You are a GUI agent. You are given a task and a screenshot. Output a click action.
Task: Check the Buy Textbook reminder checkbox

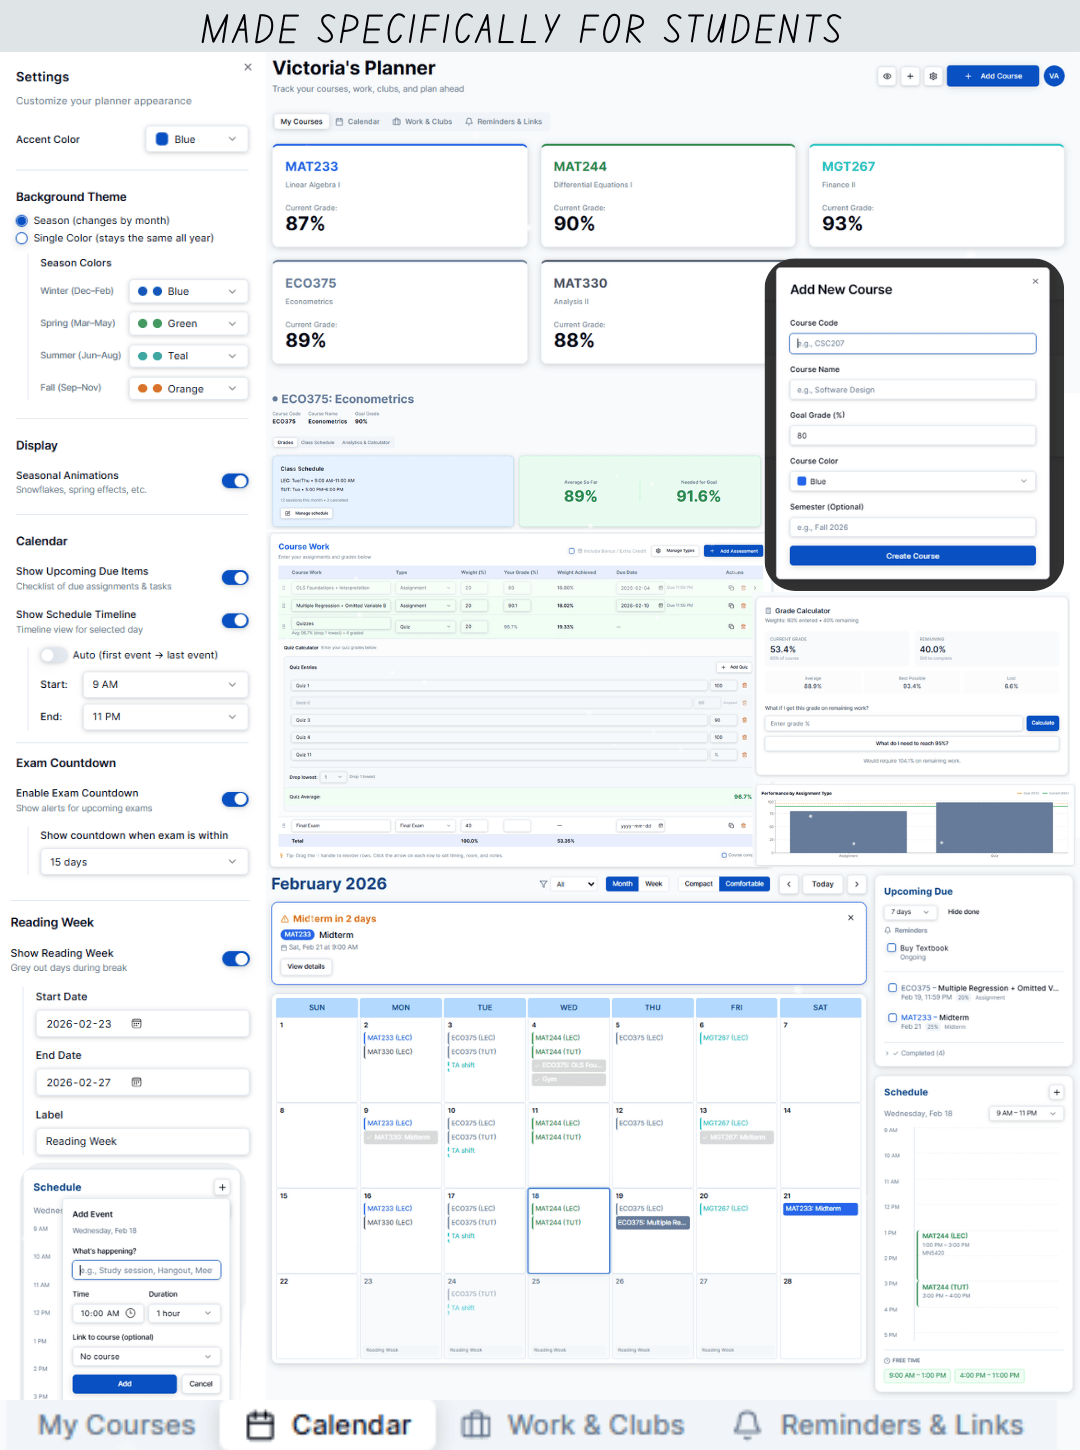coord(891,948)
